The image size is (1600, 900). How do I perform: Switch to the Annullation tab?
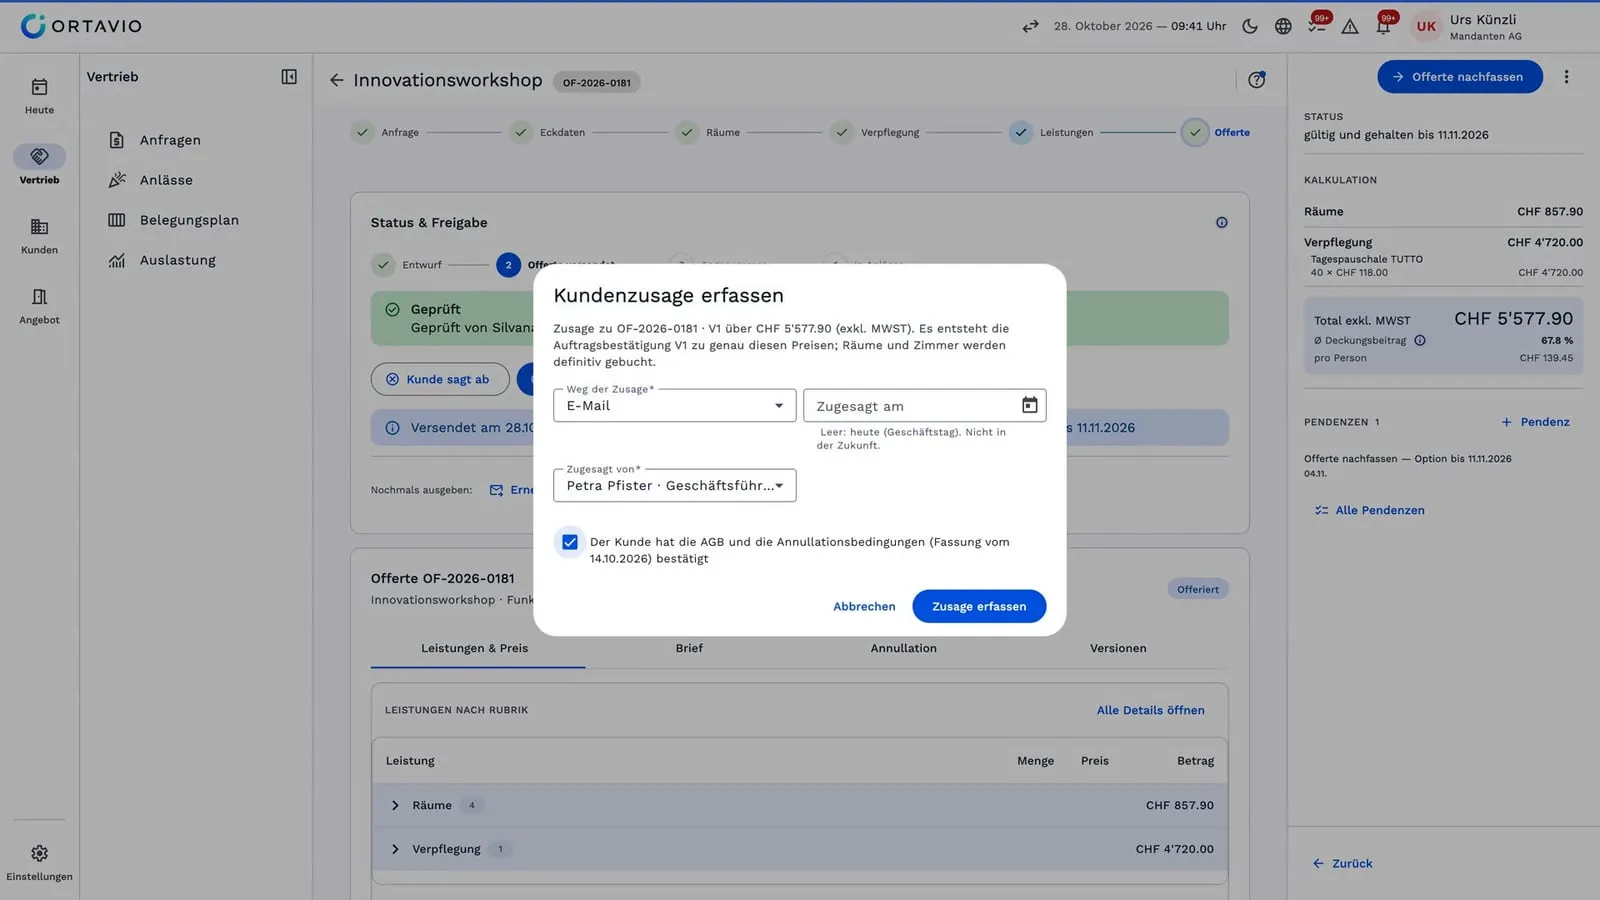[903, 648]
